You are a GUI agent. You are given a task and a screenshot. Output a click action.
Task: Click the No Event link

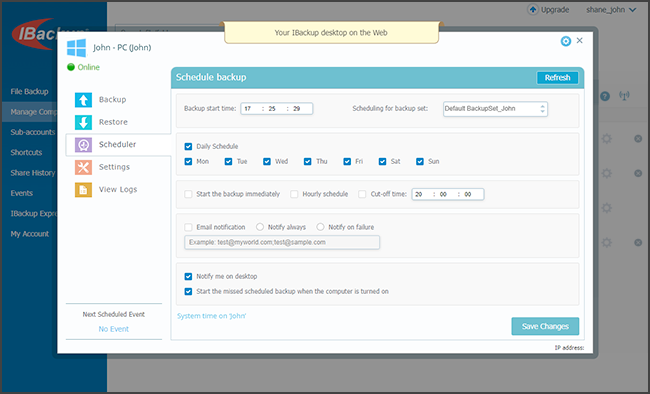(114, 329)
